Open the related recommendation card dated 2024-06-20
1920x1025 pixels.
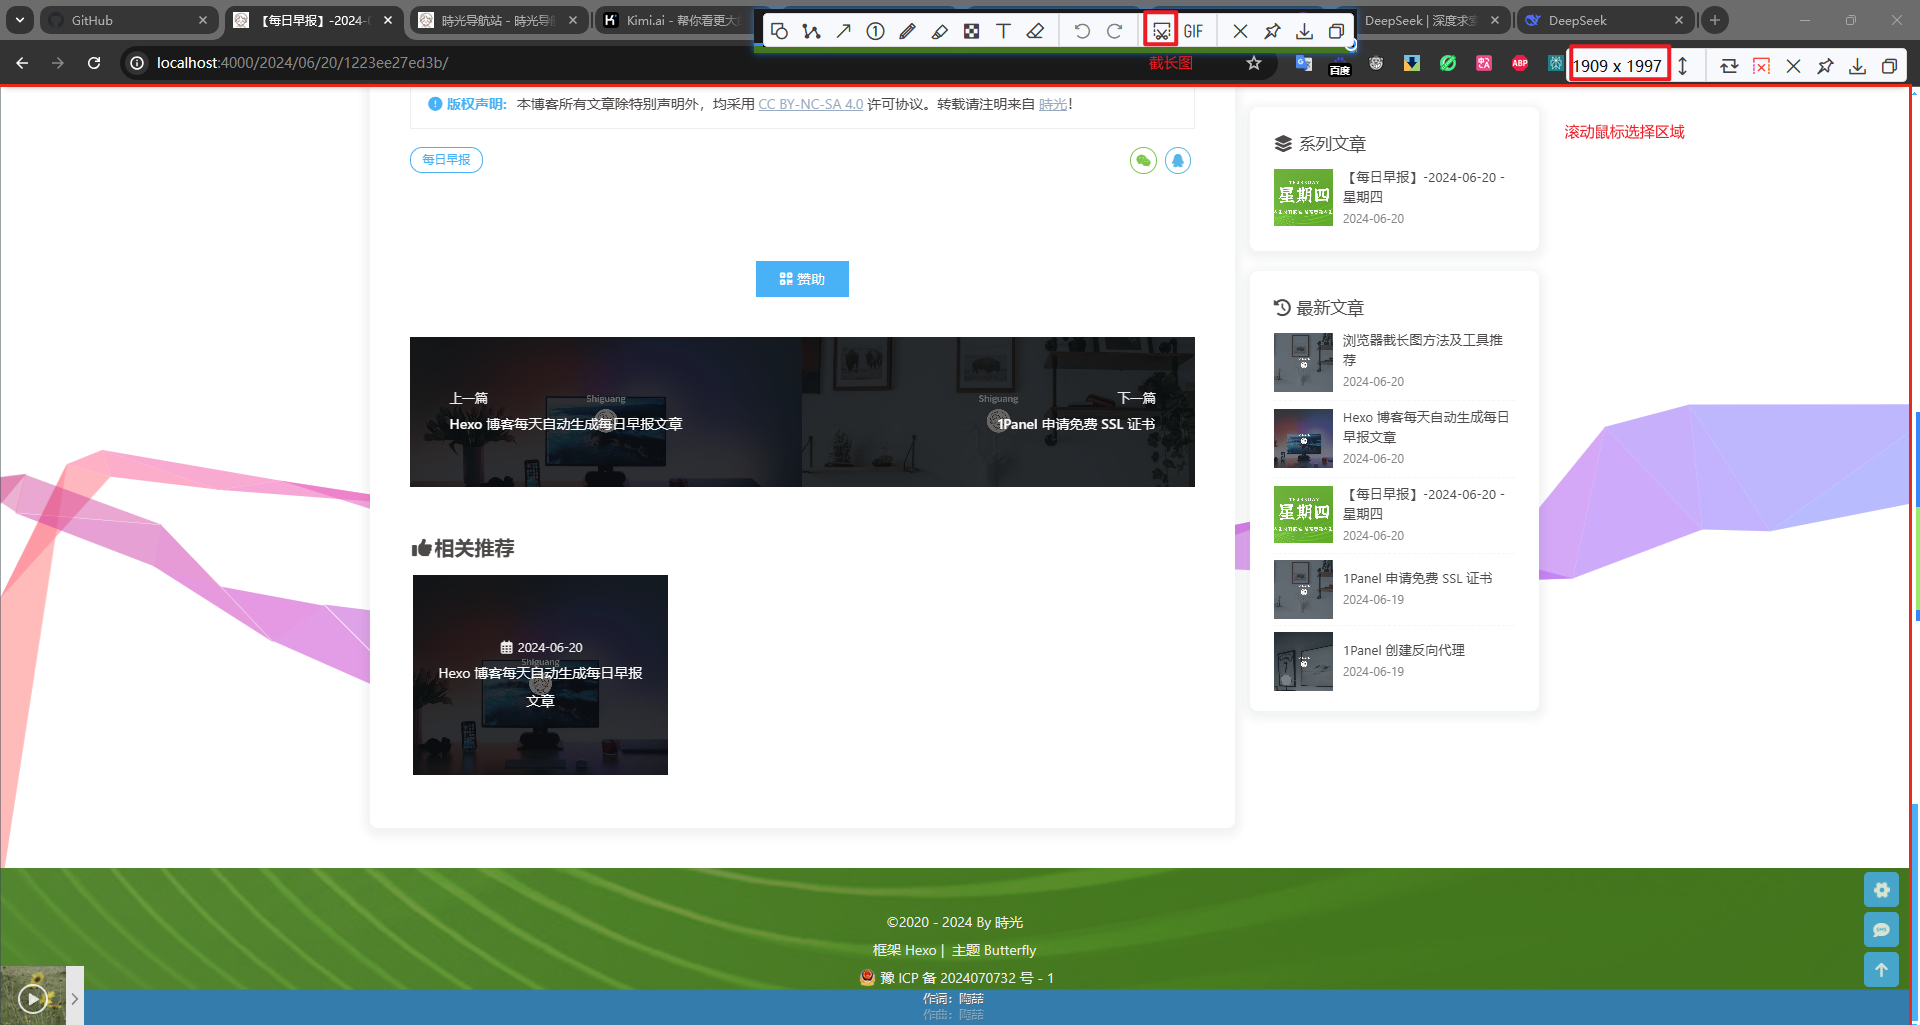[x=540, y=675]
